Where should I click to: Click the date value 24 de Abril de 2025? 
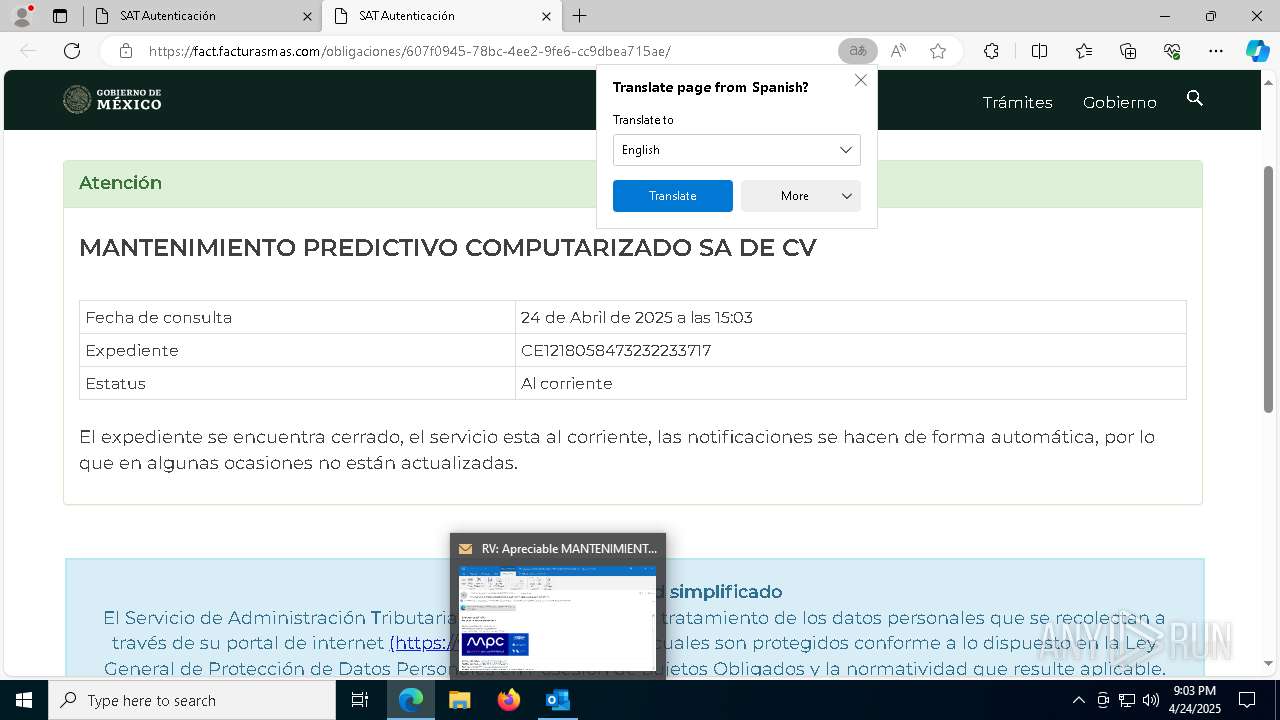[x=636, y=317]
